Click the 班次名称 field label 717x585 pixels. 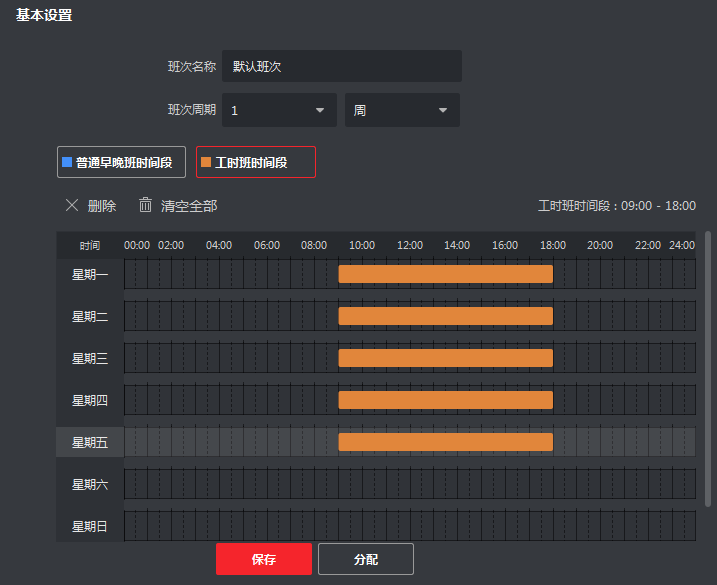click(x=192, y=67)
